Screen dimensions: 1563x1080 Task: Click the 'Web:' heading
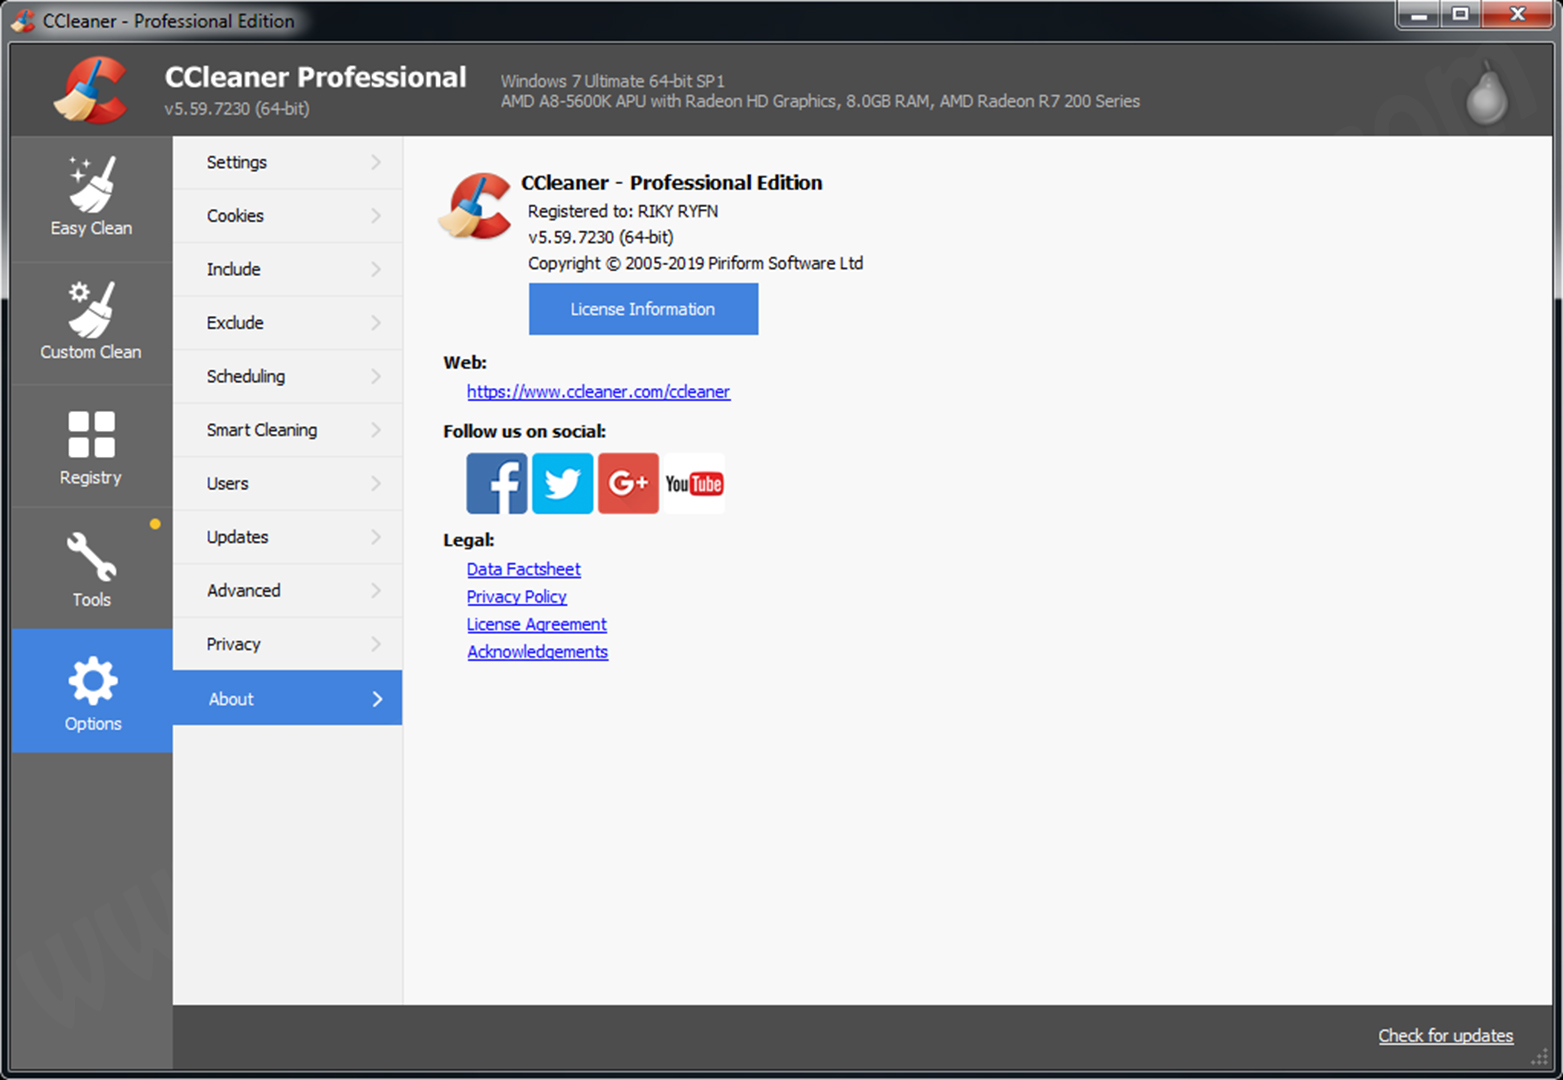point(465,363)
